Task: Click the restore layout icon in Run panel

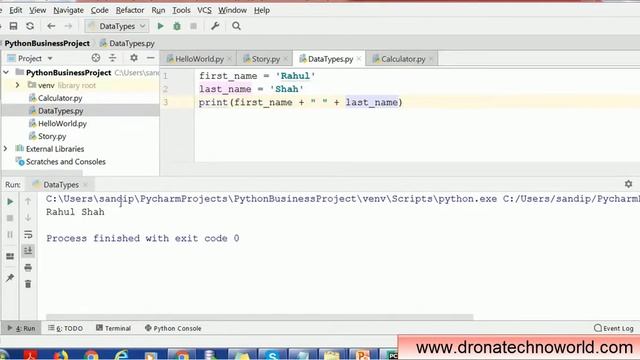Action: pyautogui.click(x=10, y=256)
